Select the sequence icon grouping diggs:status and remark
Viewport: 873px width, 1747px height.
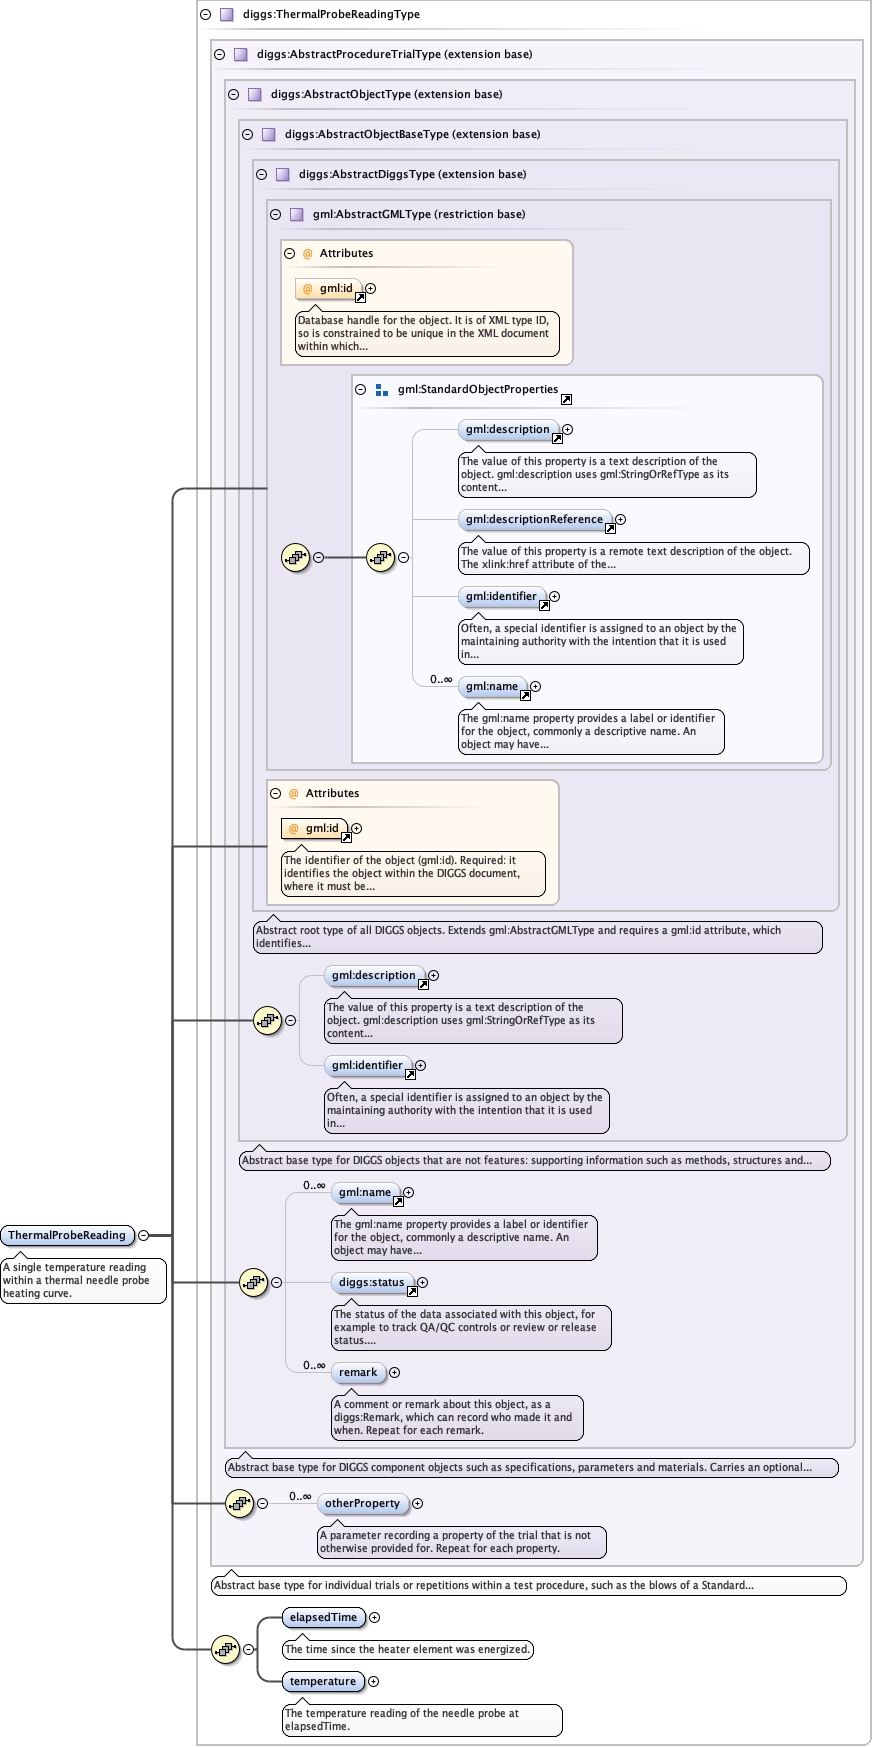254,1282
